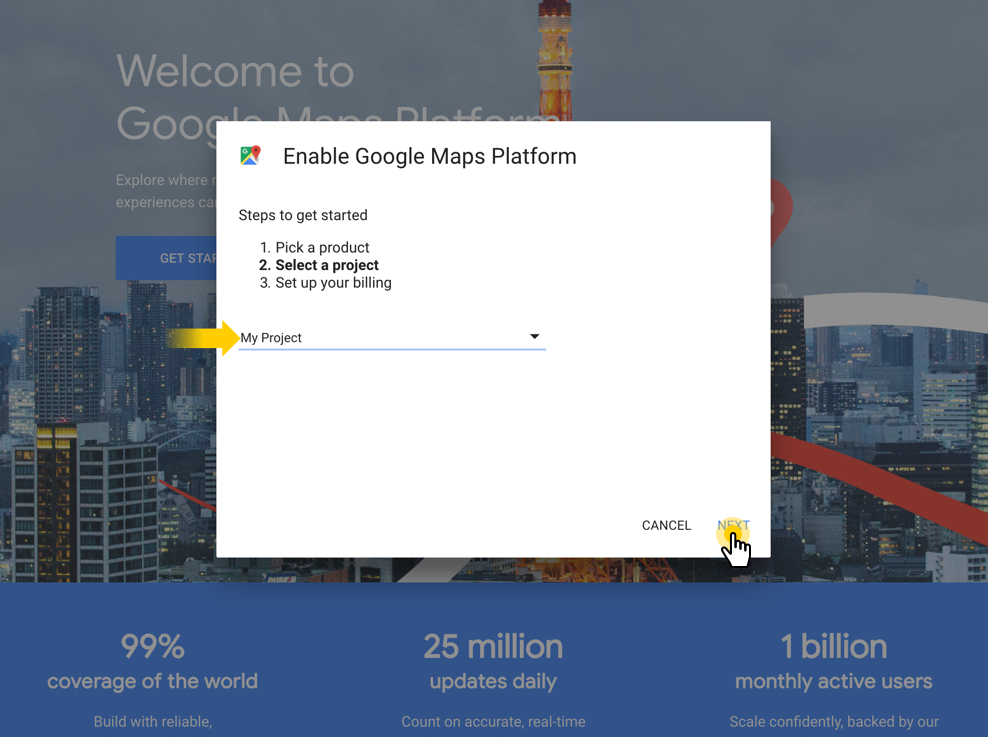Click the dropdown arrow beside My Project

point(534,336)
